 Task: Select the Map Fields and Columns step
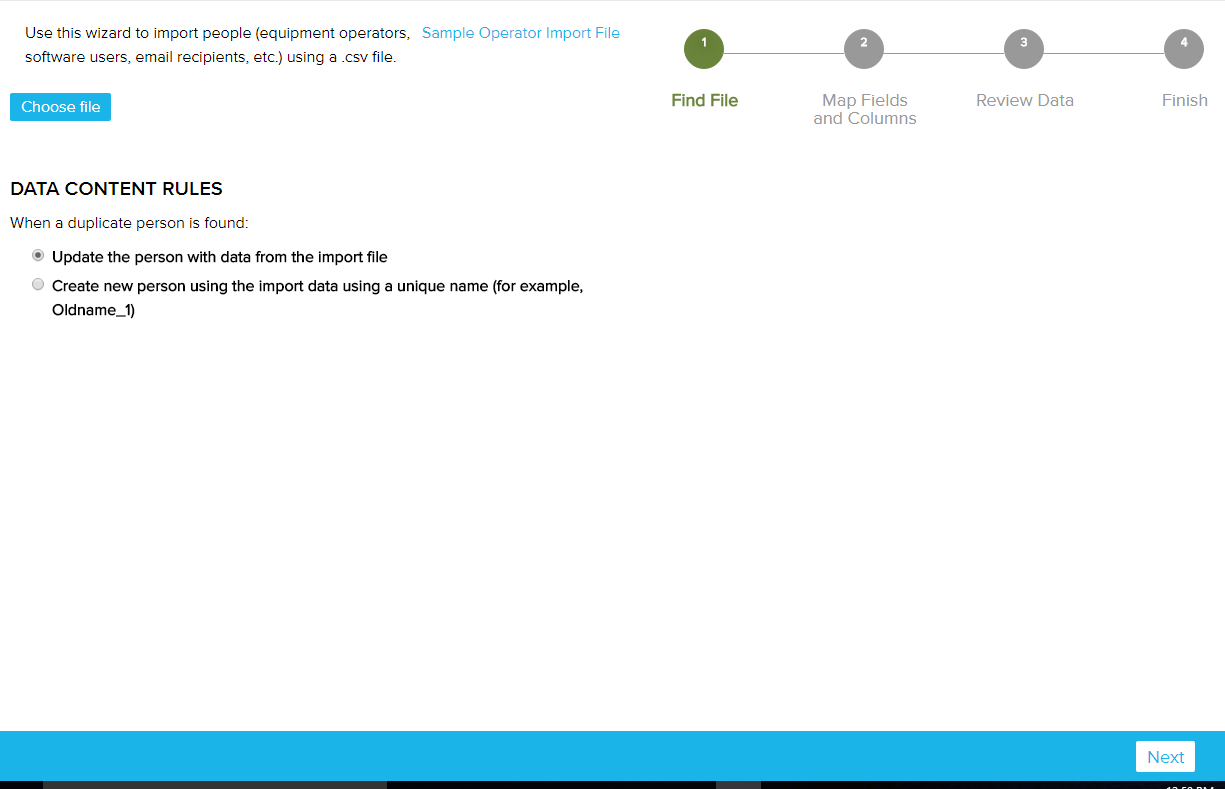(864, 109)
